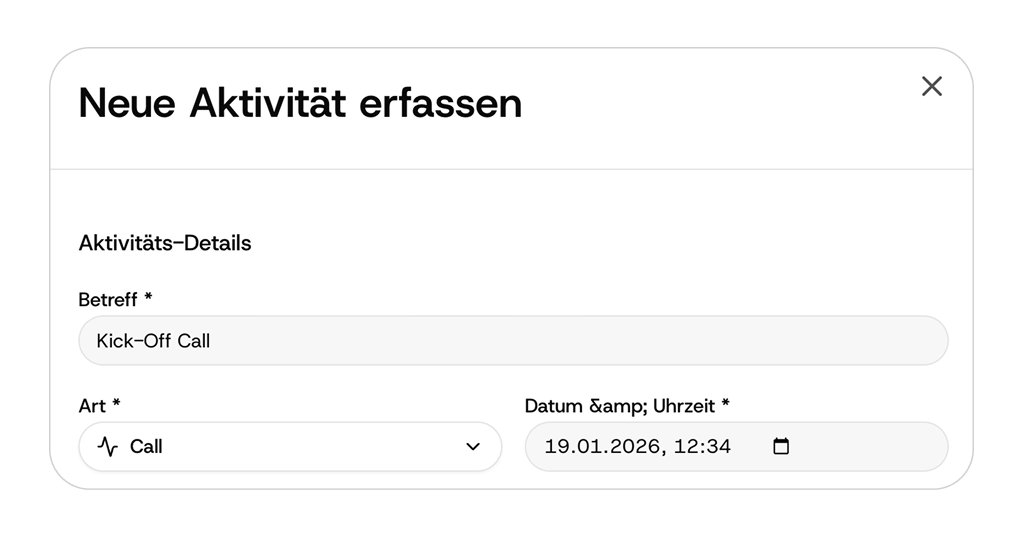
Task: Close the Neue Aktivität erfassen dialog
Action: [932, 87]
